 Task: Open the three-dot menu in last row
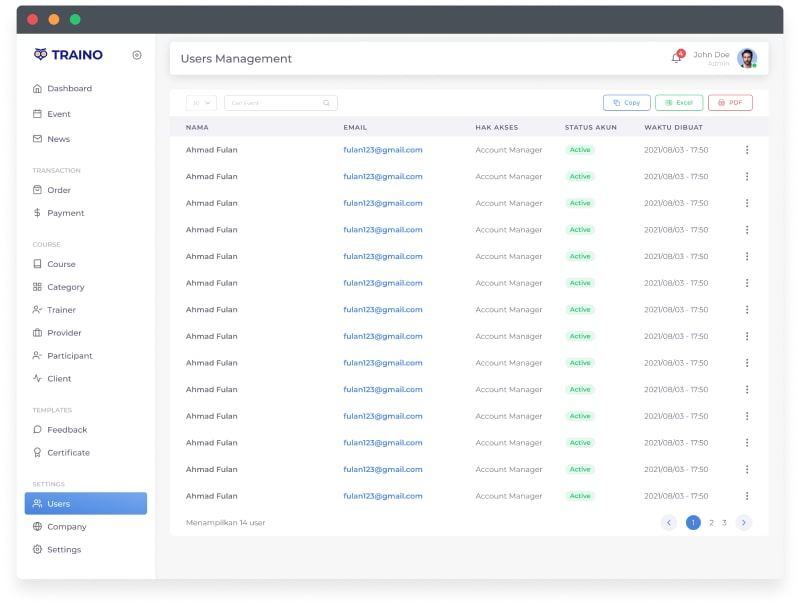(x=746, y=496)
